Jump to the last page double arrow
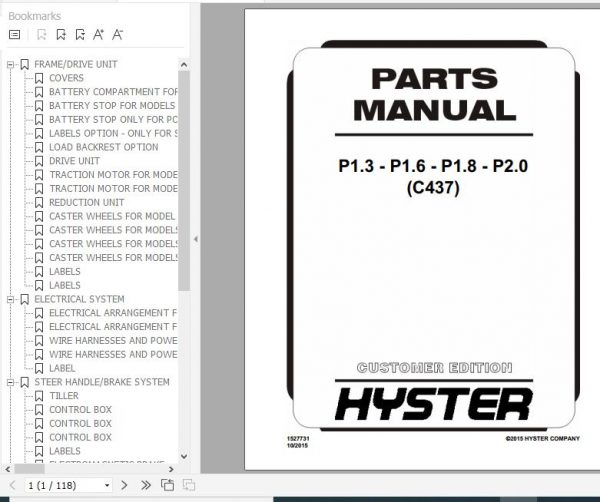The image size is (600, 502). (x=146, y=486)
